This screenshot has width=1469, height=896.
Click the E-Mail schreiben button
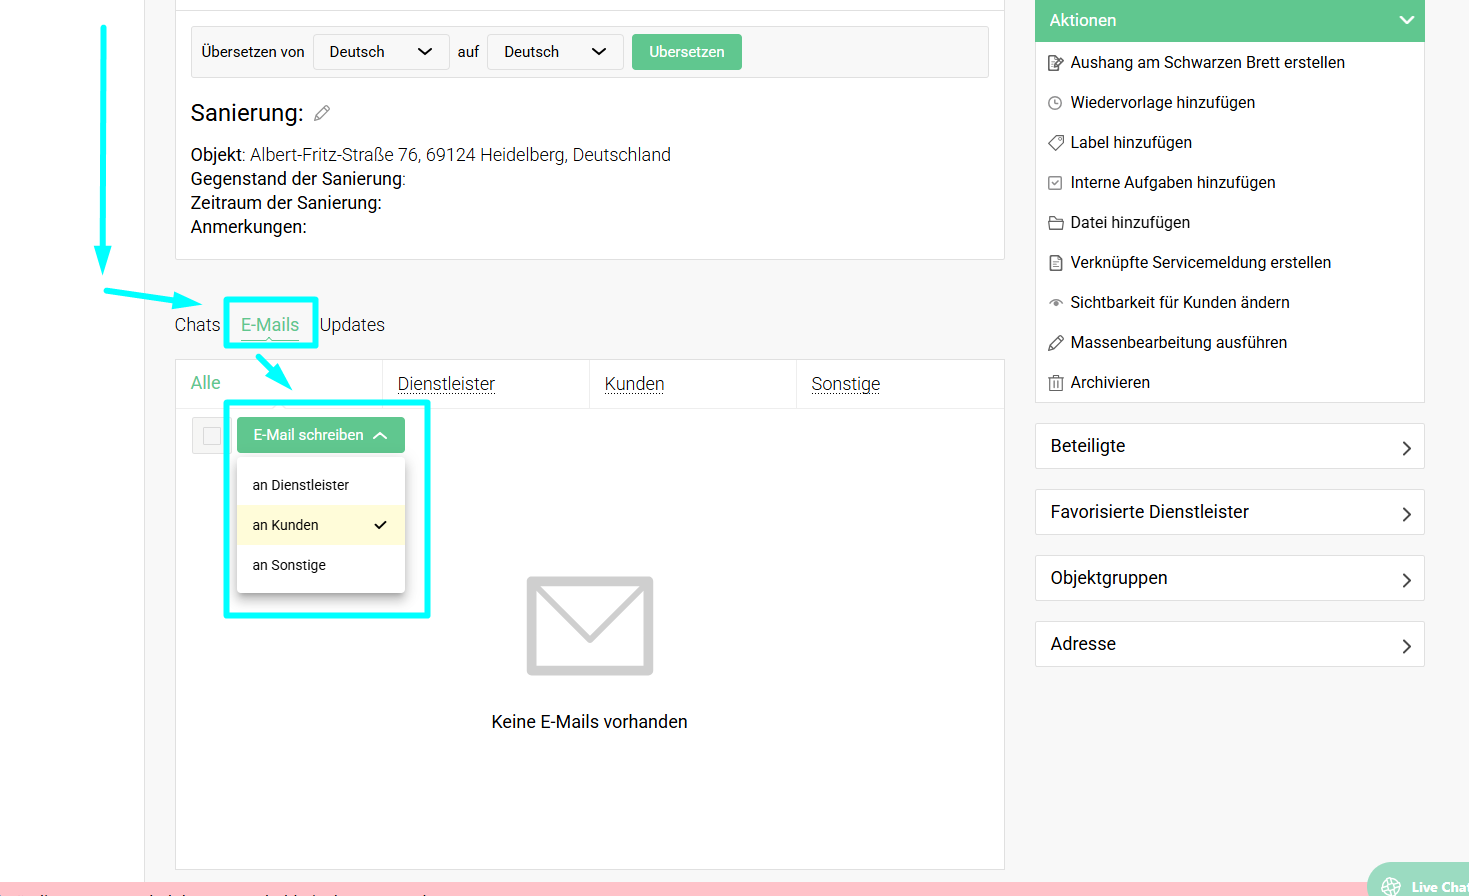tap(320, 435)
